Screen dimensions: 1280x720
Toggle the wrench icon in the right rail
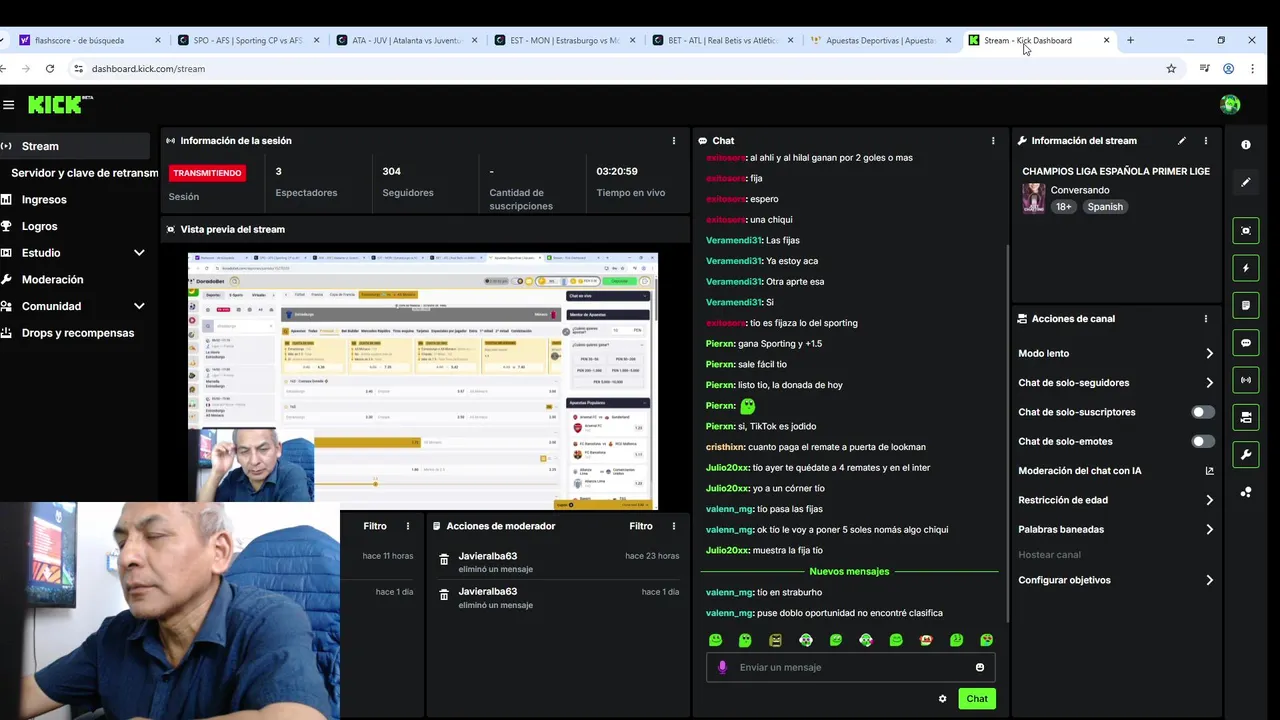point(1246,455)
